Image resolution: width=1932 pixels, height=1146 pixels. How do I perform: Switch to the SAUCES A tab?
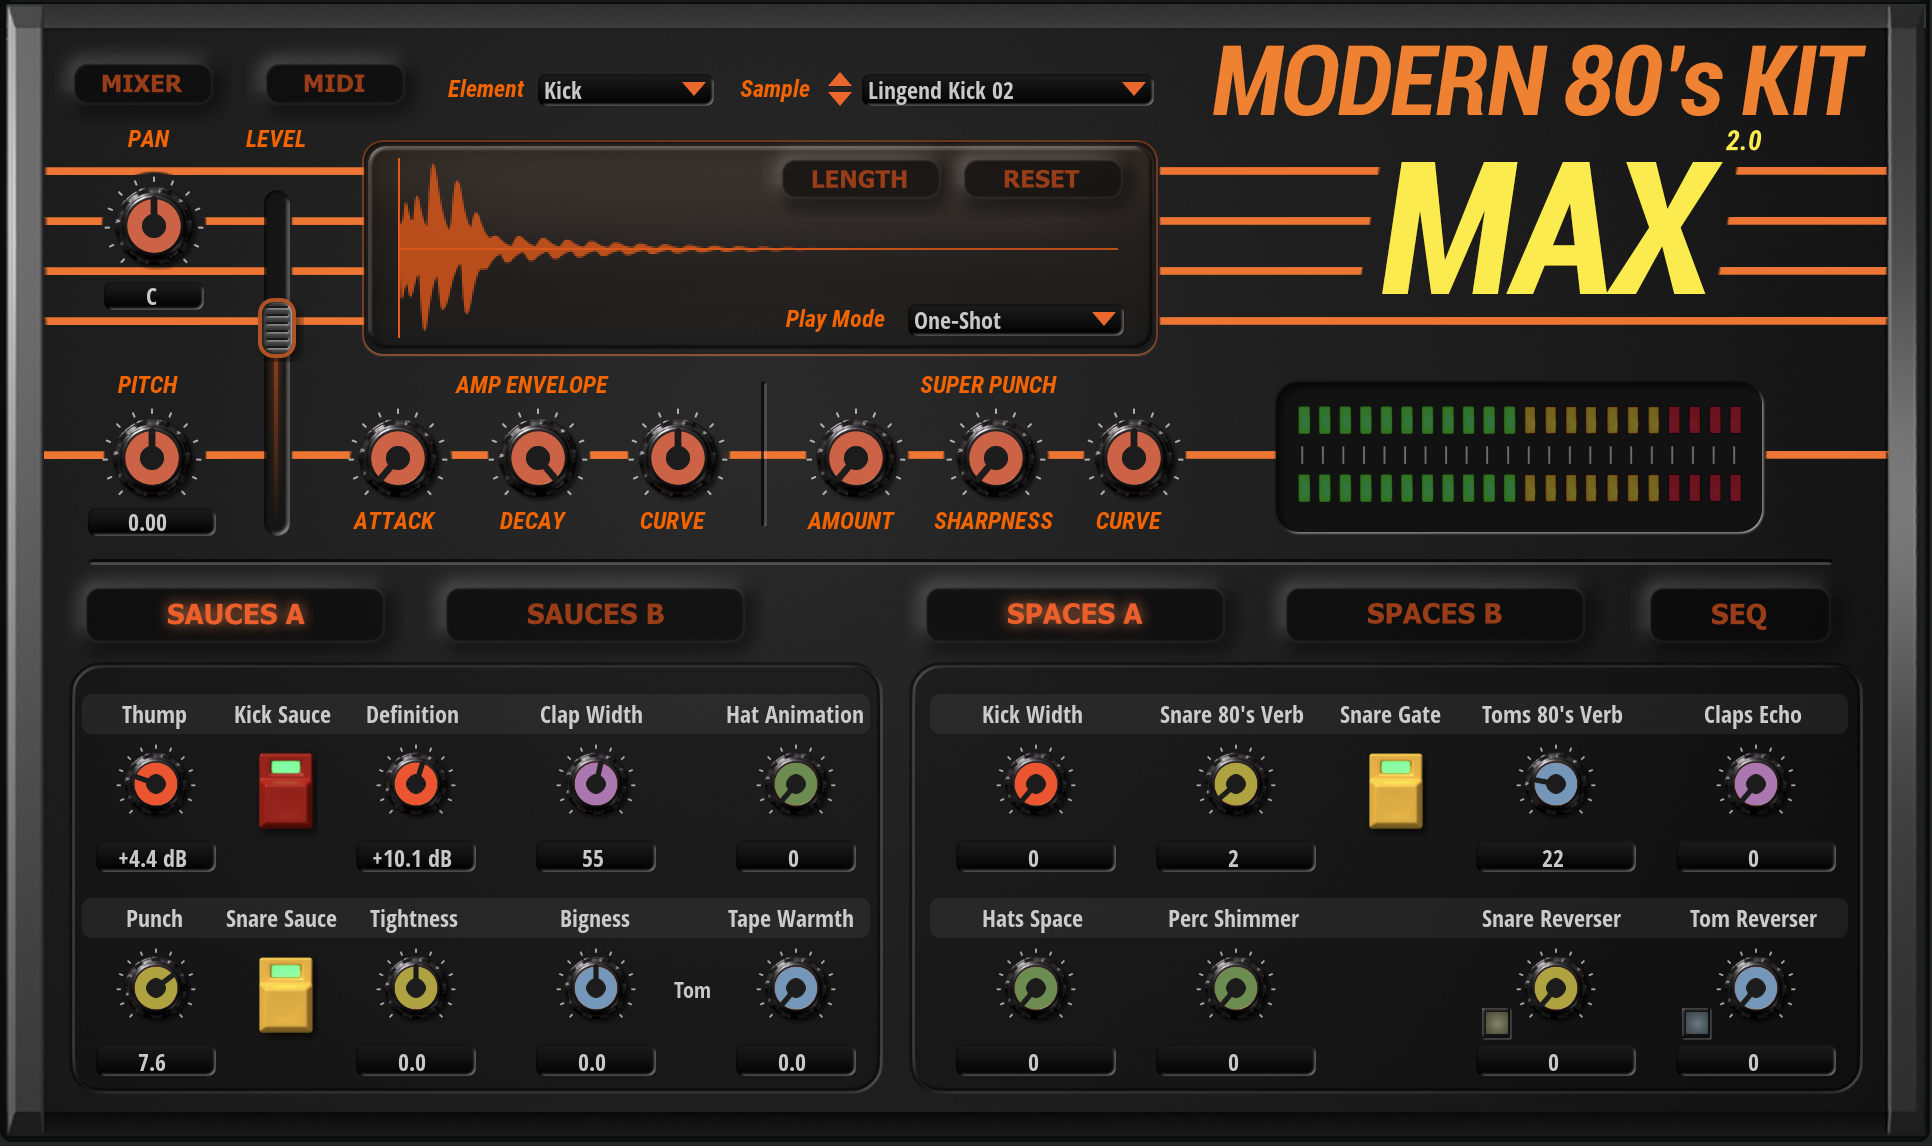pyautogui.click(x=235, y=614)
